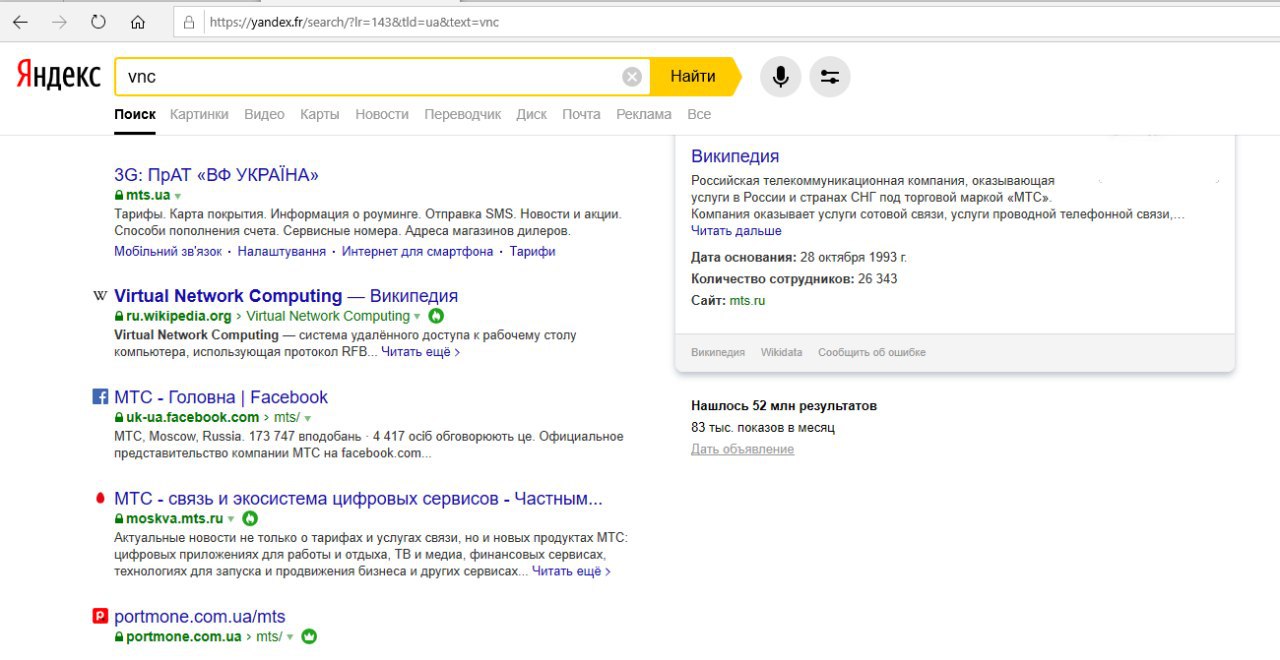Click the Дата основания row in card
Image resolution: width=1280 pixels, height=660 pixels.
(x=799, y=257)
